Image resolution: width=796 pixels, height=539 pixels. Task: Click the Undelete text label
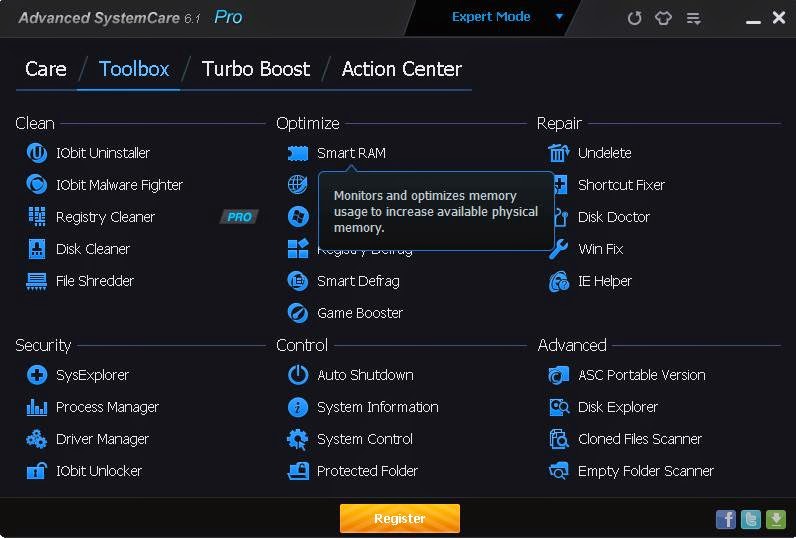coord(605,153)
